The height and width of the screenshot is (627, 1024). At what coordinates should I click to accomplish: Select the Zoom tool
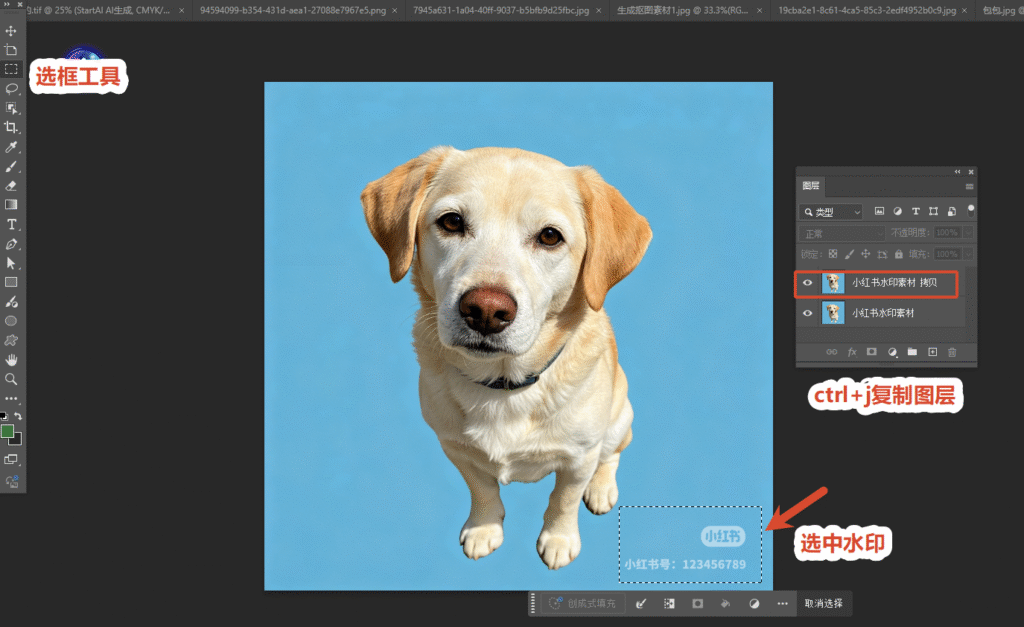pyautogui.click(x=11, y=379)
